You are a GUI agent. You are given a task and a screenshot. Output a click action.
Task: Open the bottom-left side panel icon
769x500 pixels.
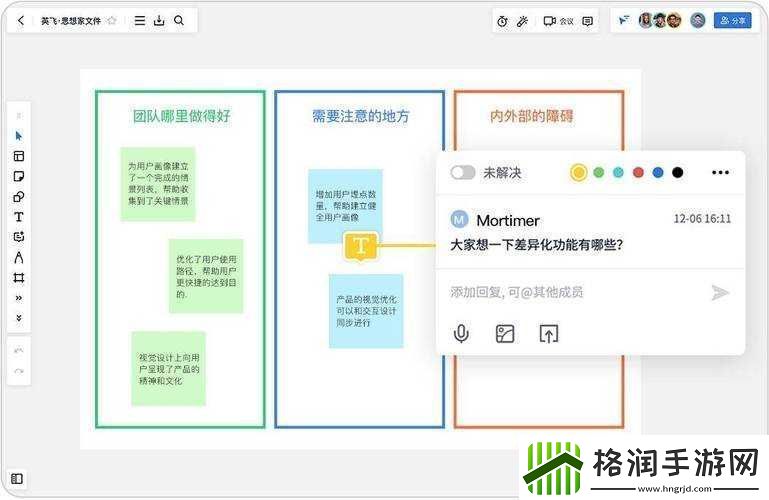click(17, 478)
